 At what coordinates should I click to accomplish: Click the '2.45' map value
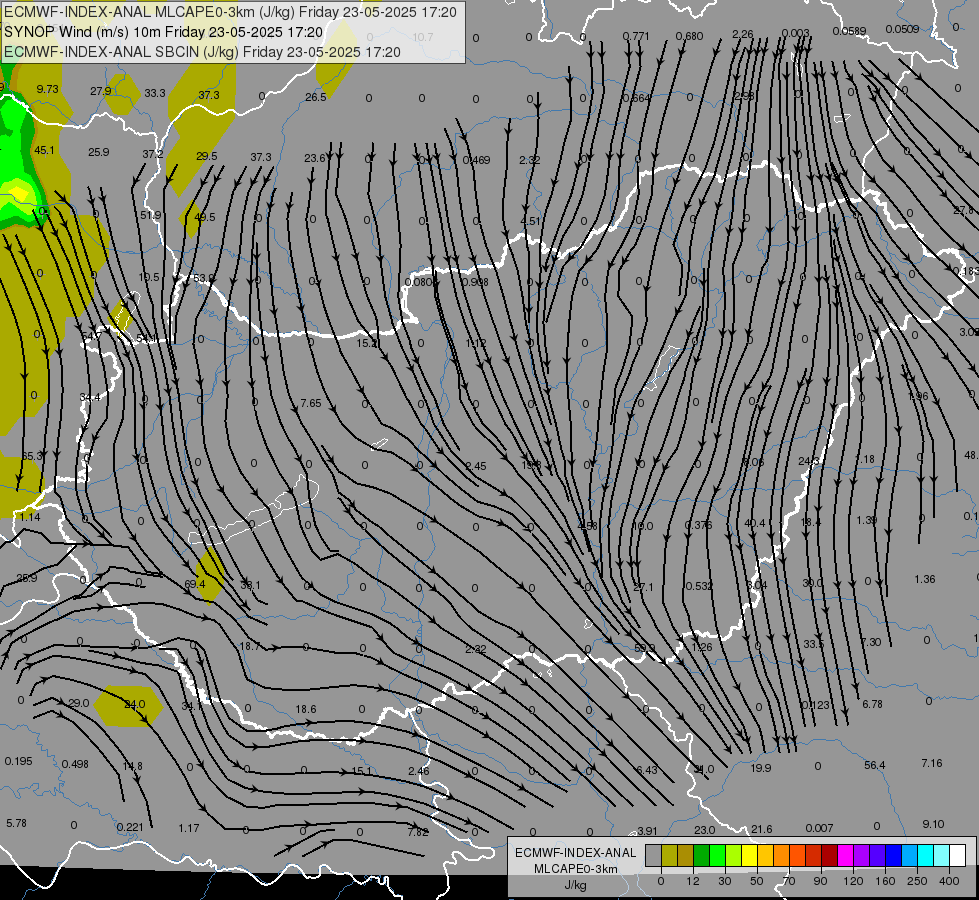[476, 466]
